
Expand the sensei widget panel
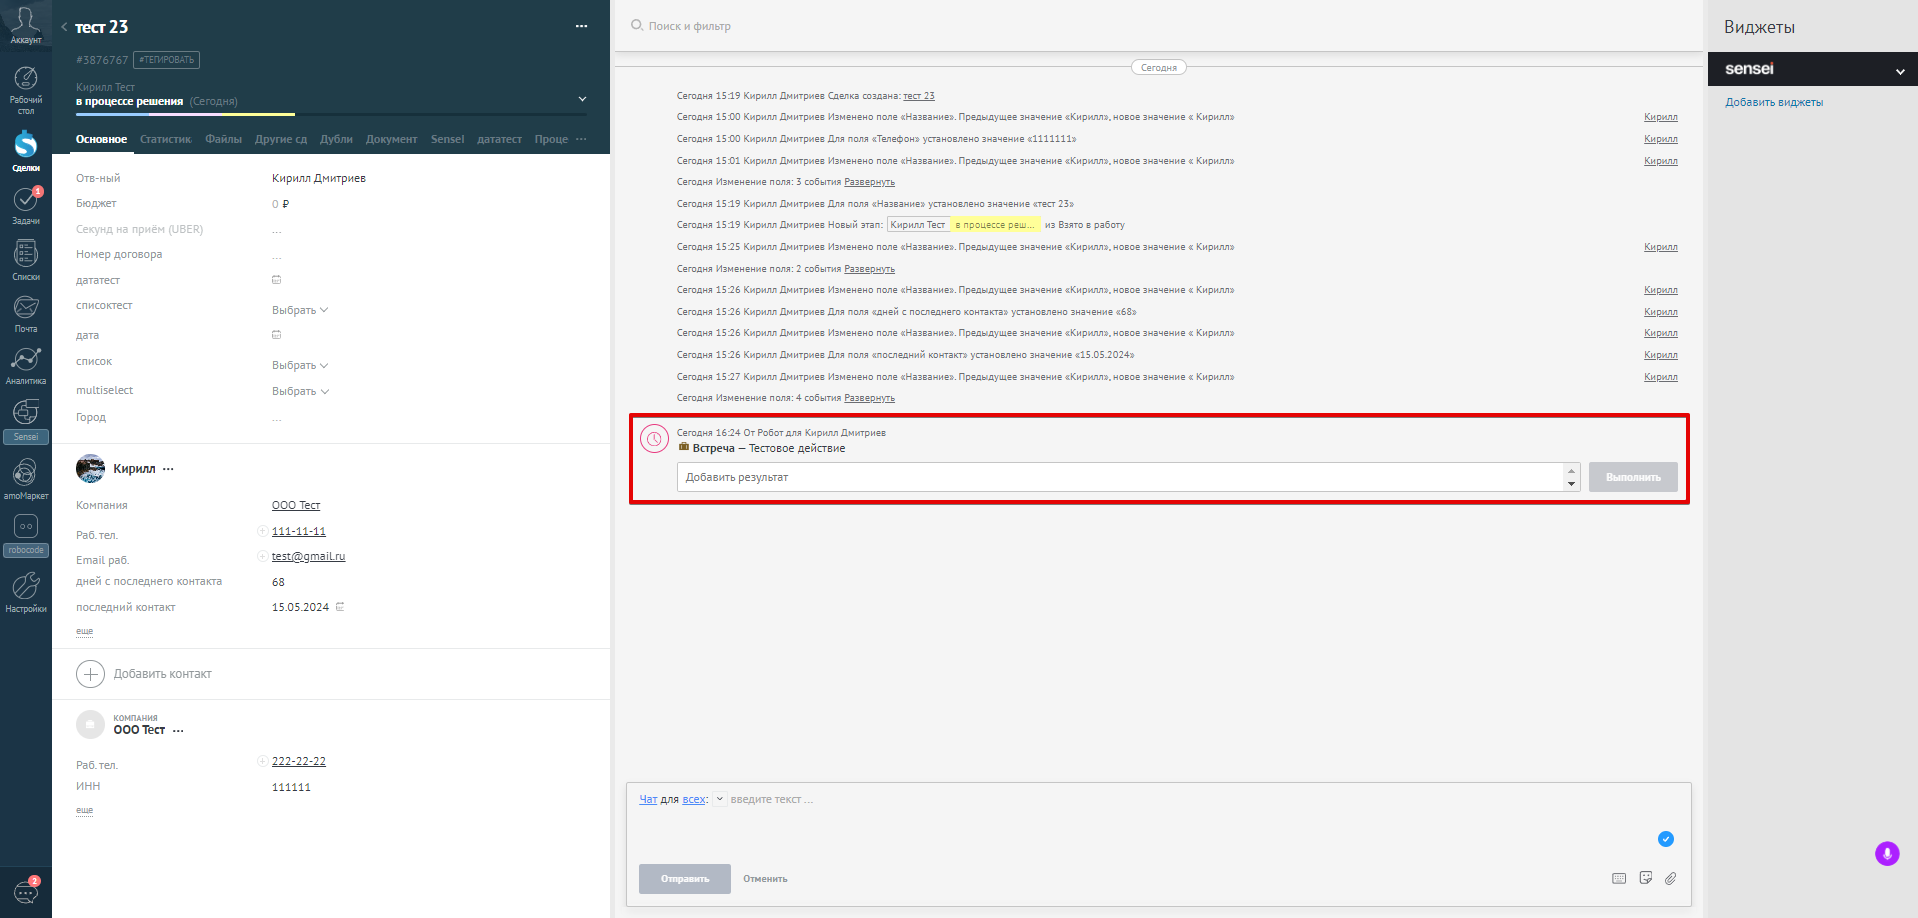coord(1900,71)
